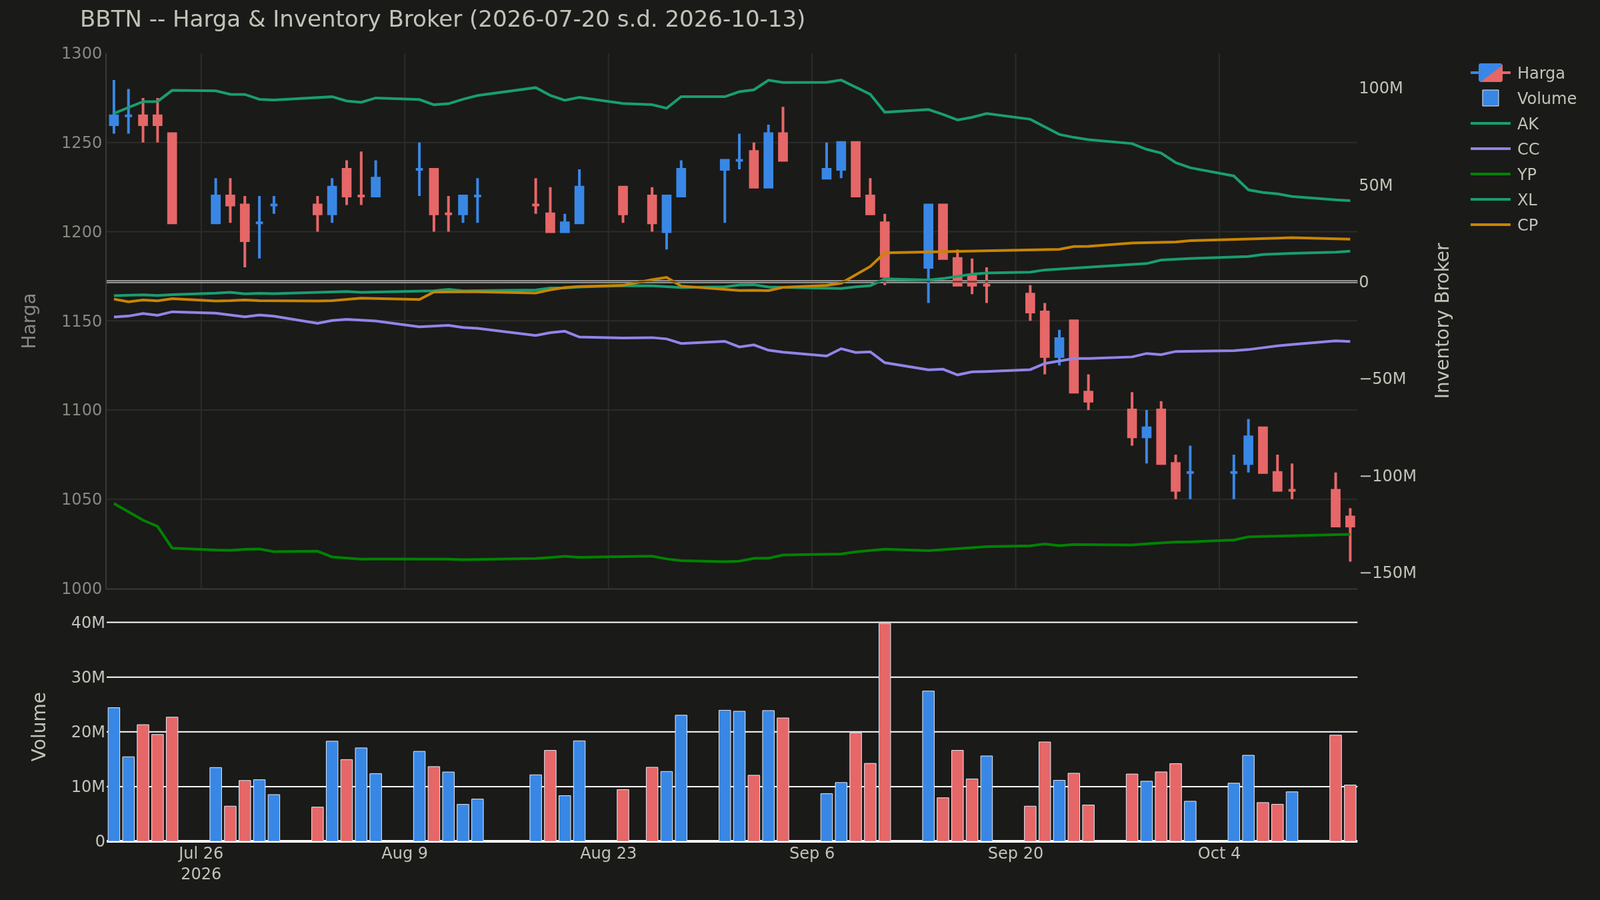Toggle the YP broker line legend
This screenshot has height=900, width=1600.
(1505, 174)
